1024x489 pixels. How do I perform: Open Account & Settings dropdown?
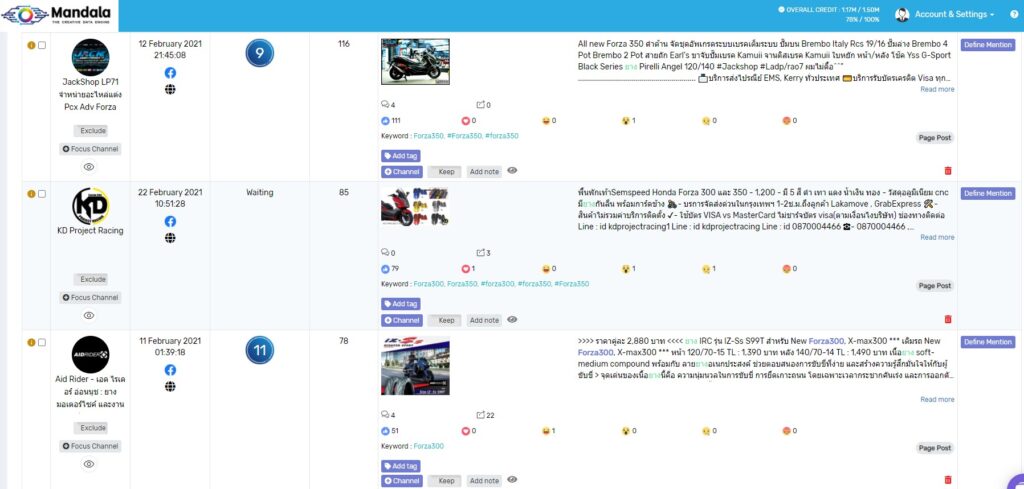954,14
